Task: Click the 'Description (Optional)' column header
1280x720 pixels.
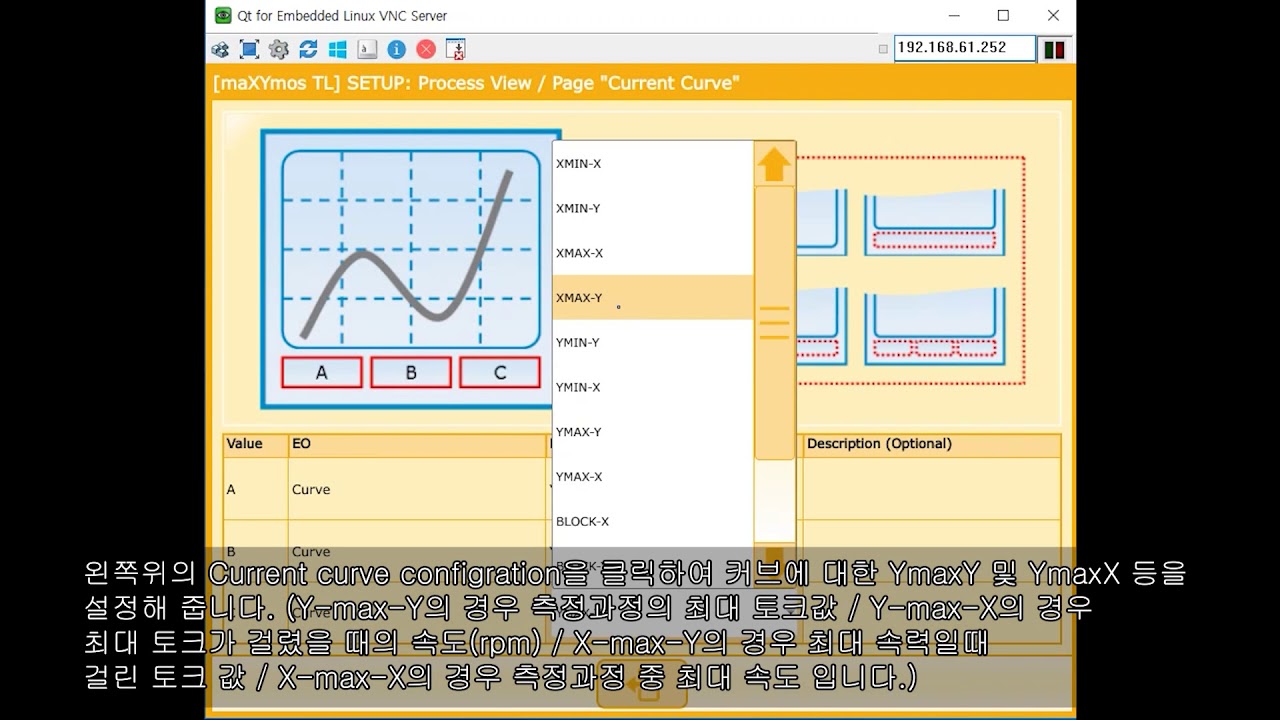Action: tap(932, 445)
